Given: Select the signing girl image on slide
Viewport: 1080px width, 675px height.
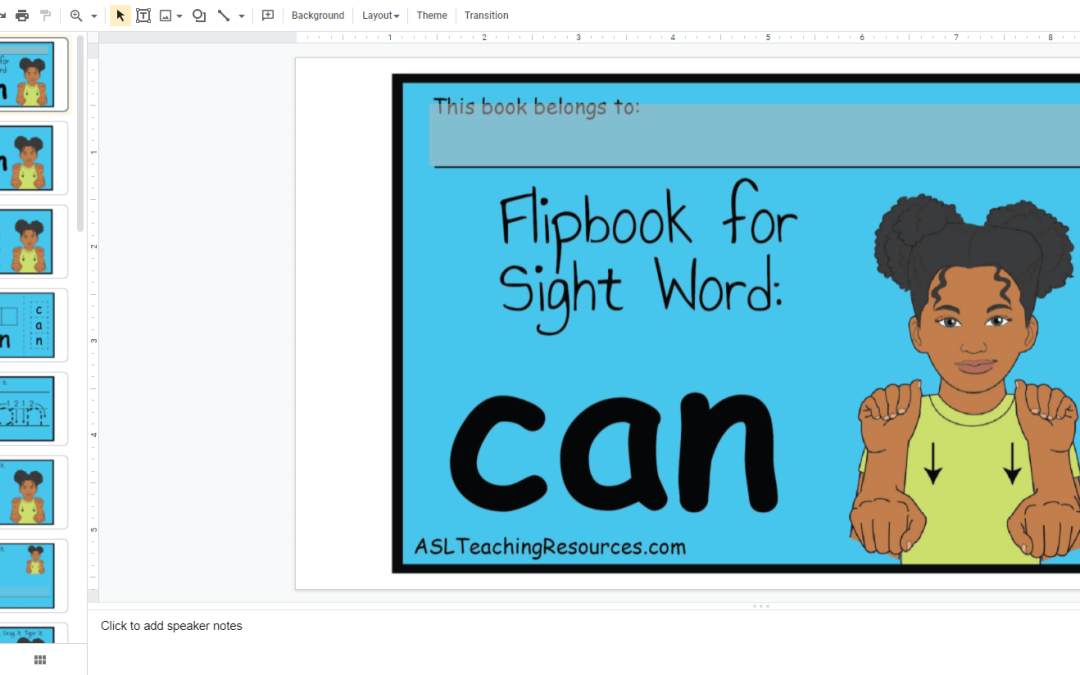Looking at the screenshot, I should [x=964, y=379].
